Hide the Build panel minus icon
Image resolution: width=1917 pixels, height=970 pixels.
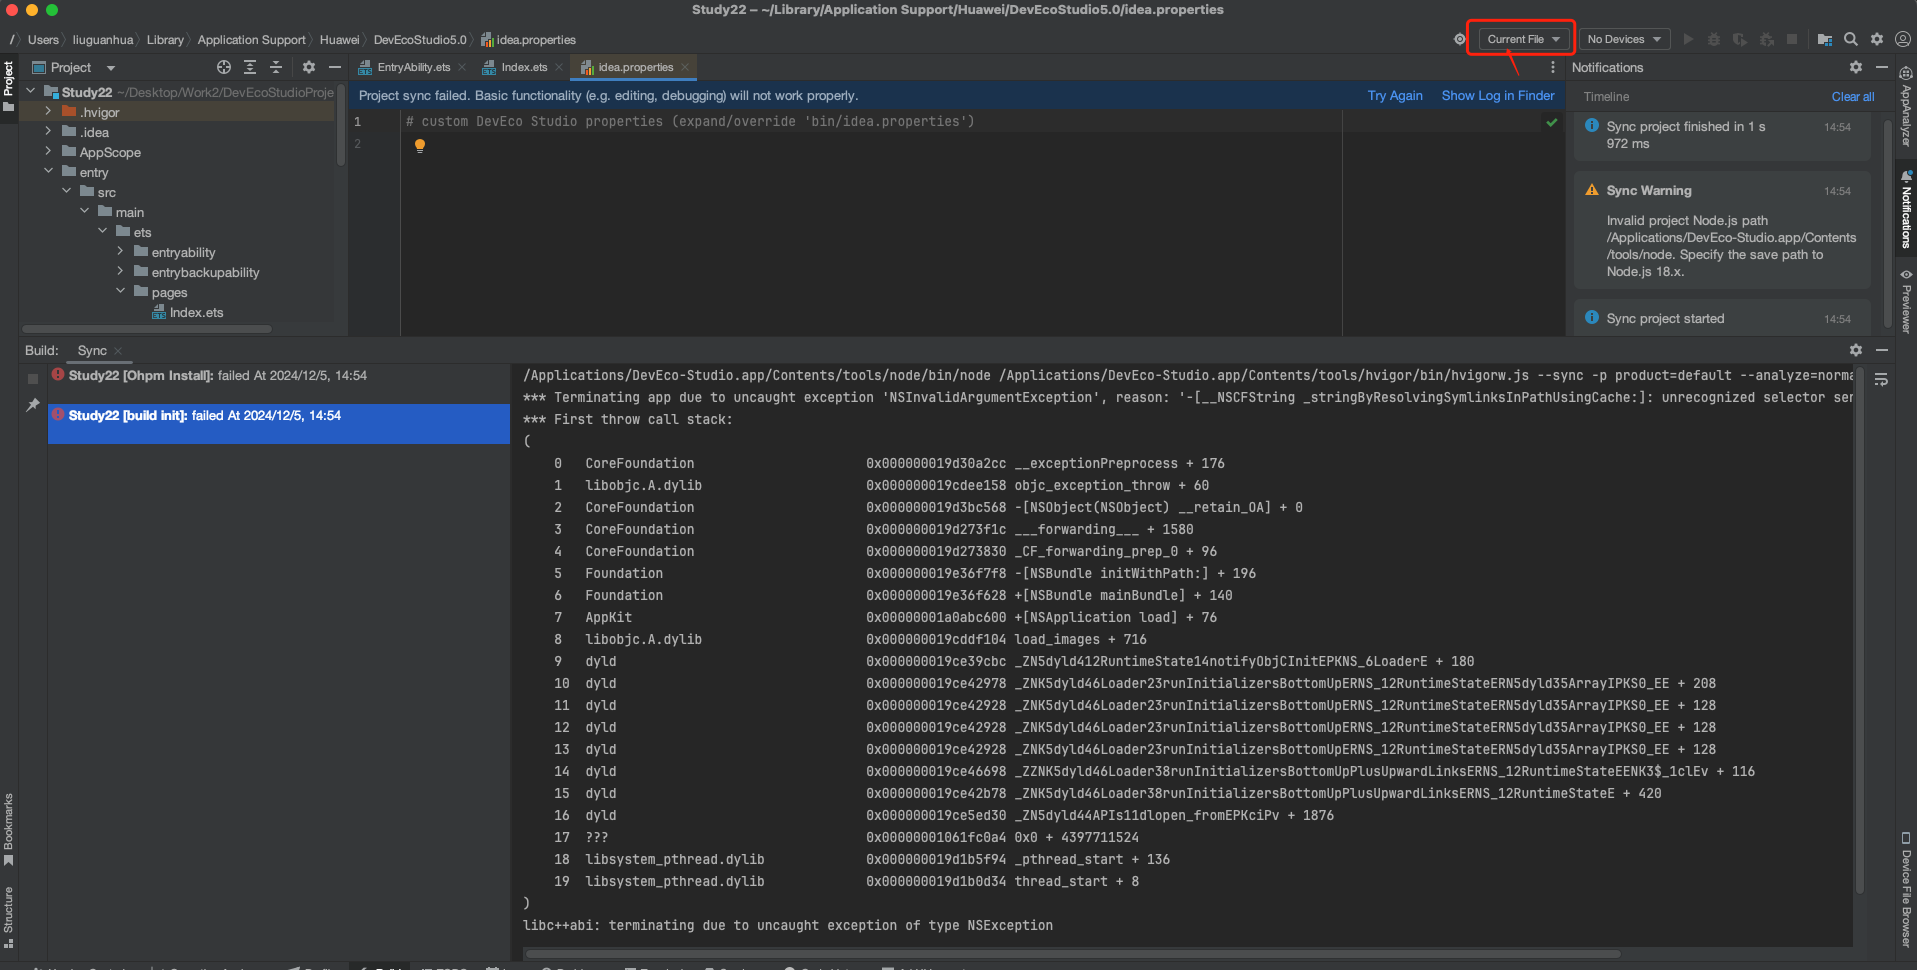tap(1882, 350)
